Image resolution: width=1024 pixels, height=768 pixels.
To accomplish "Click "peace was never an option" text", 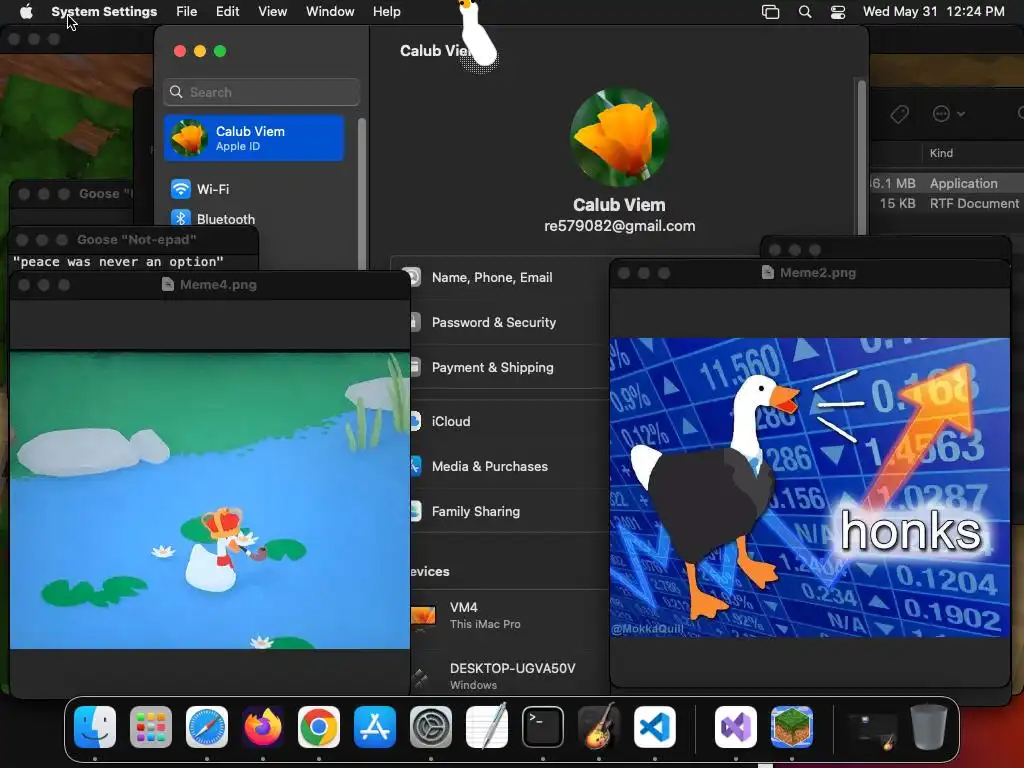I will 118,262.
